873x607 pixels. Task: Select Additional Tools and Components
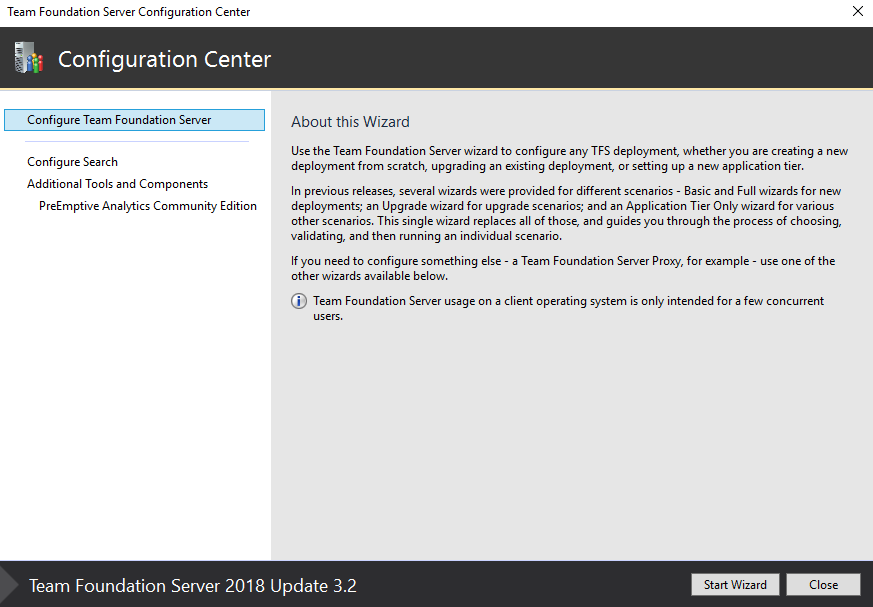point(117,184)
